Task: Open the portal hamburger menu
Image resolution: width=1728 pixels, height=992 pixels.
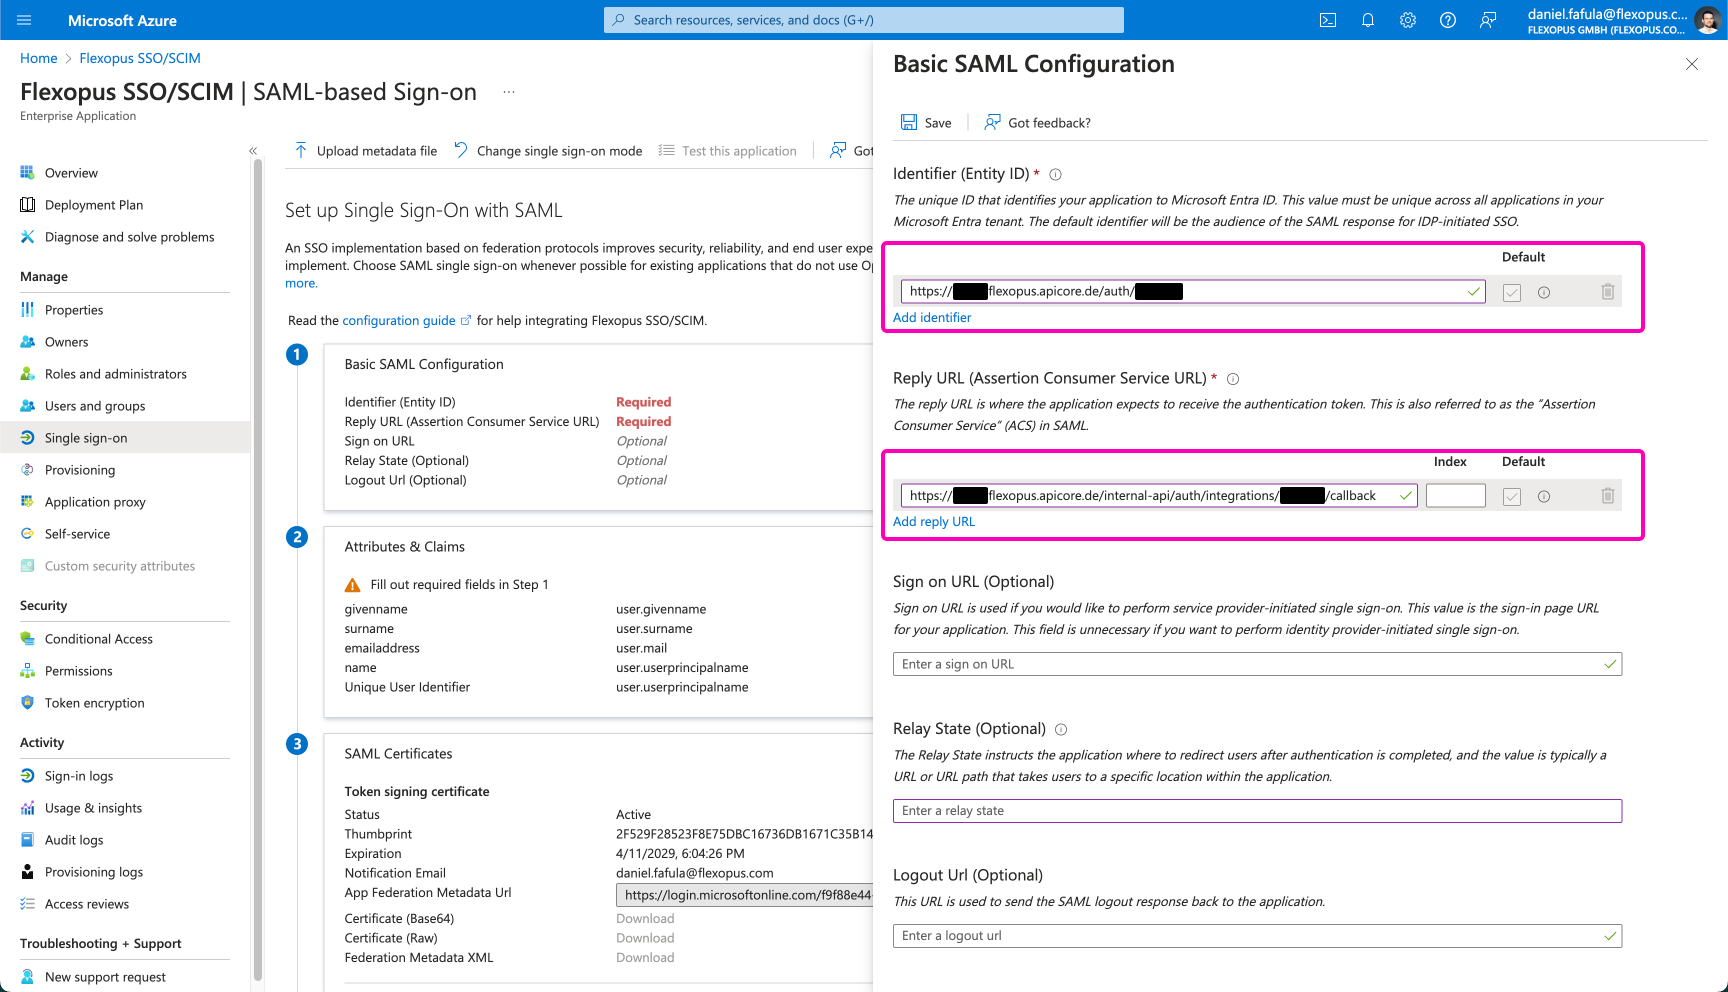Action: (x=25, y=20)
